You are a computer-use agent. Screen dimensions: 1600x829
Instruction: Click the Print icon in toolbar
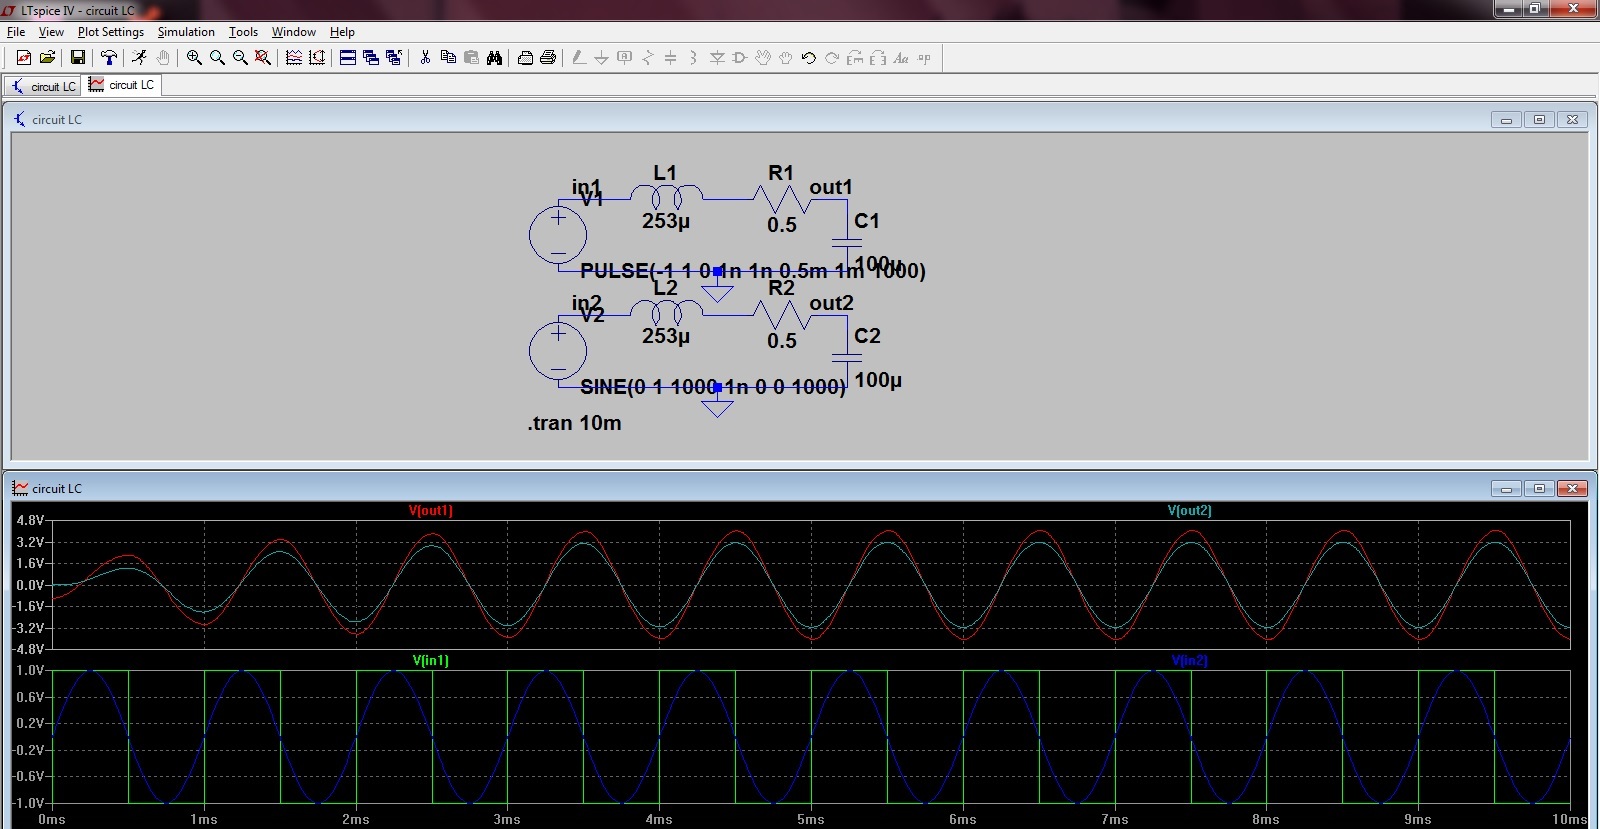pyautogui.click(x=548, y=58)
